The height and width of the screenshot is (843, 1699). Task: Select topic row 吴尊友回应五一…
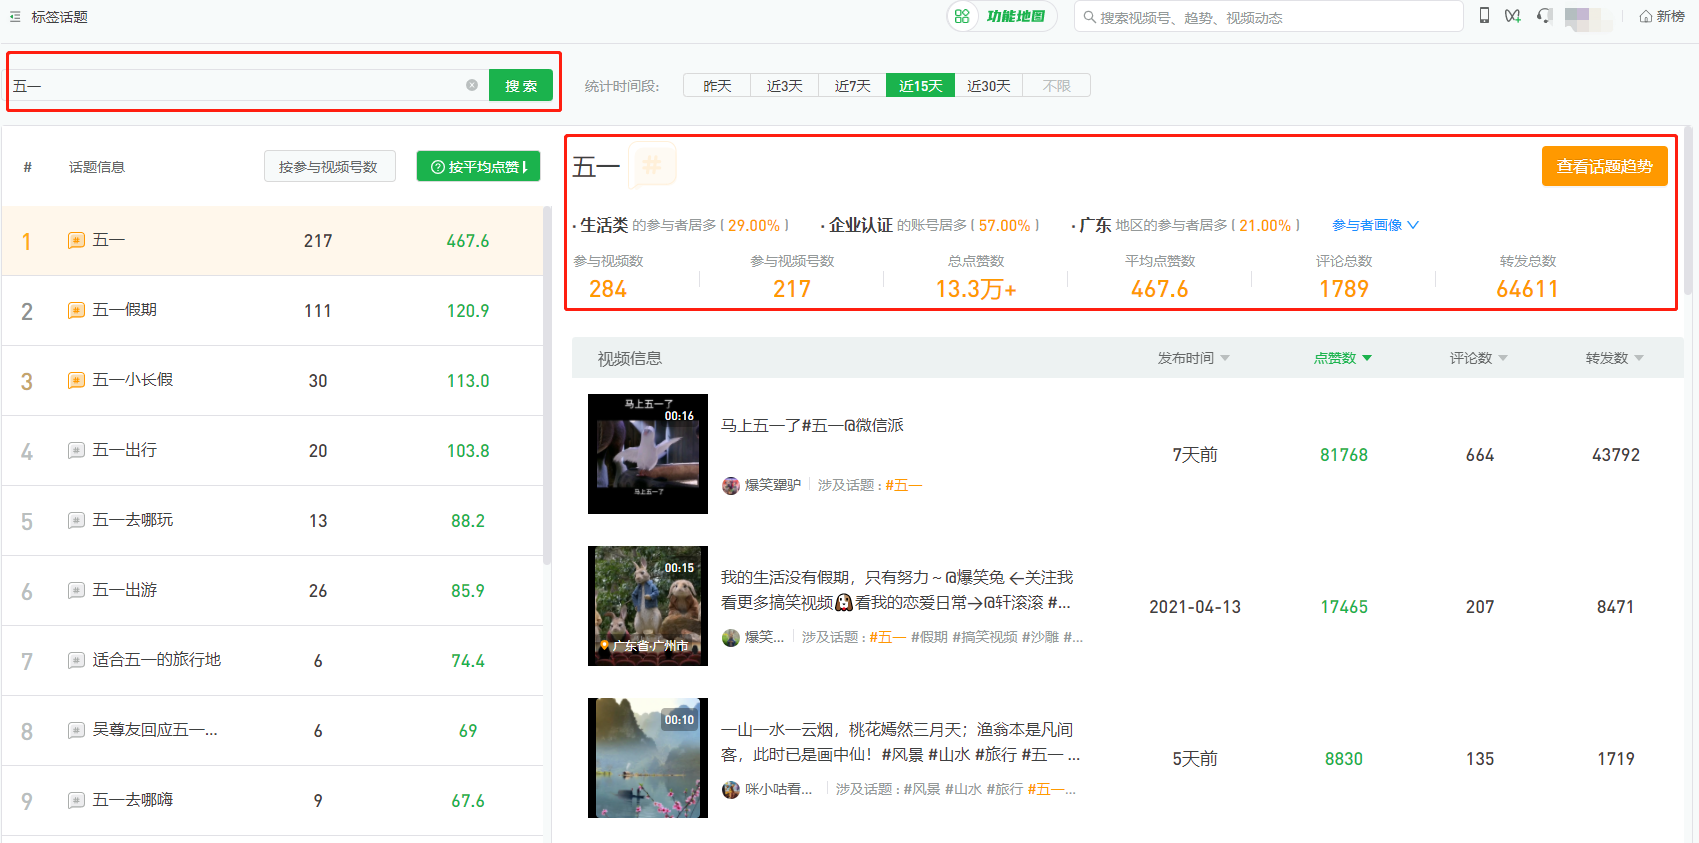(x=272, y=731)
